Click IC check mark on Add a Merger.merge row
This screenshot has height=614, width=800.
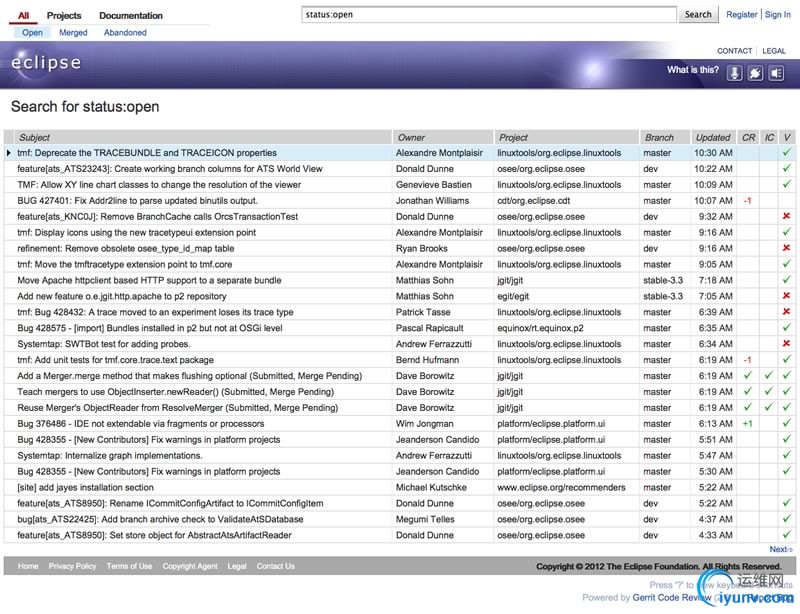[x=768, y=375]
